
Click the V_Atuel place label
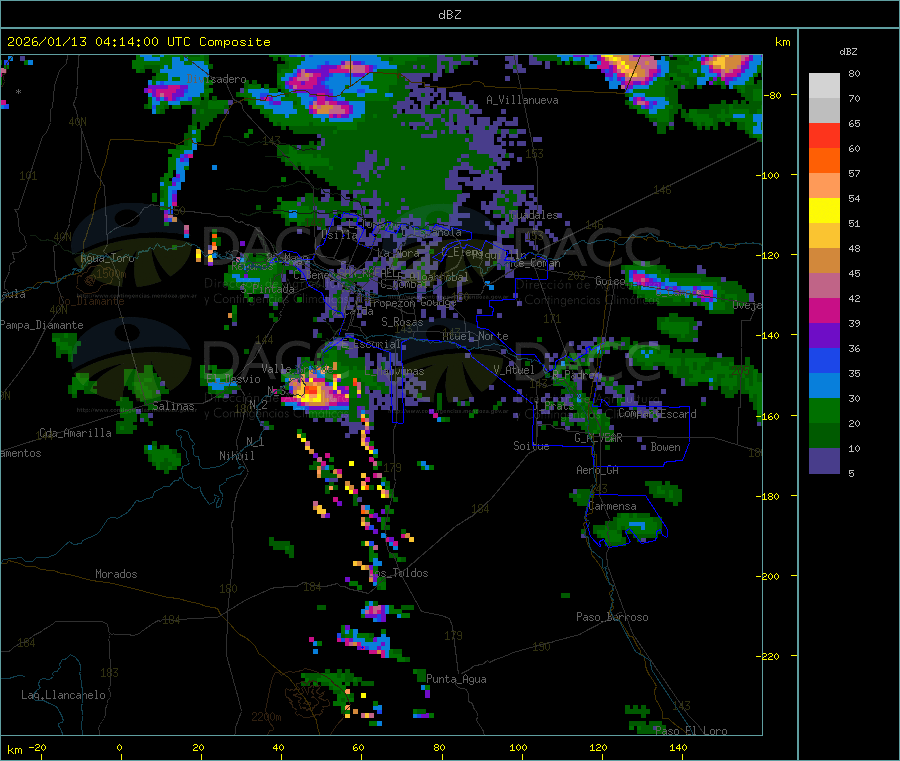[514, 370]
